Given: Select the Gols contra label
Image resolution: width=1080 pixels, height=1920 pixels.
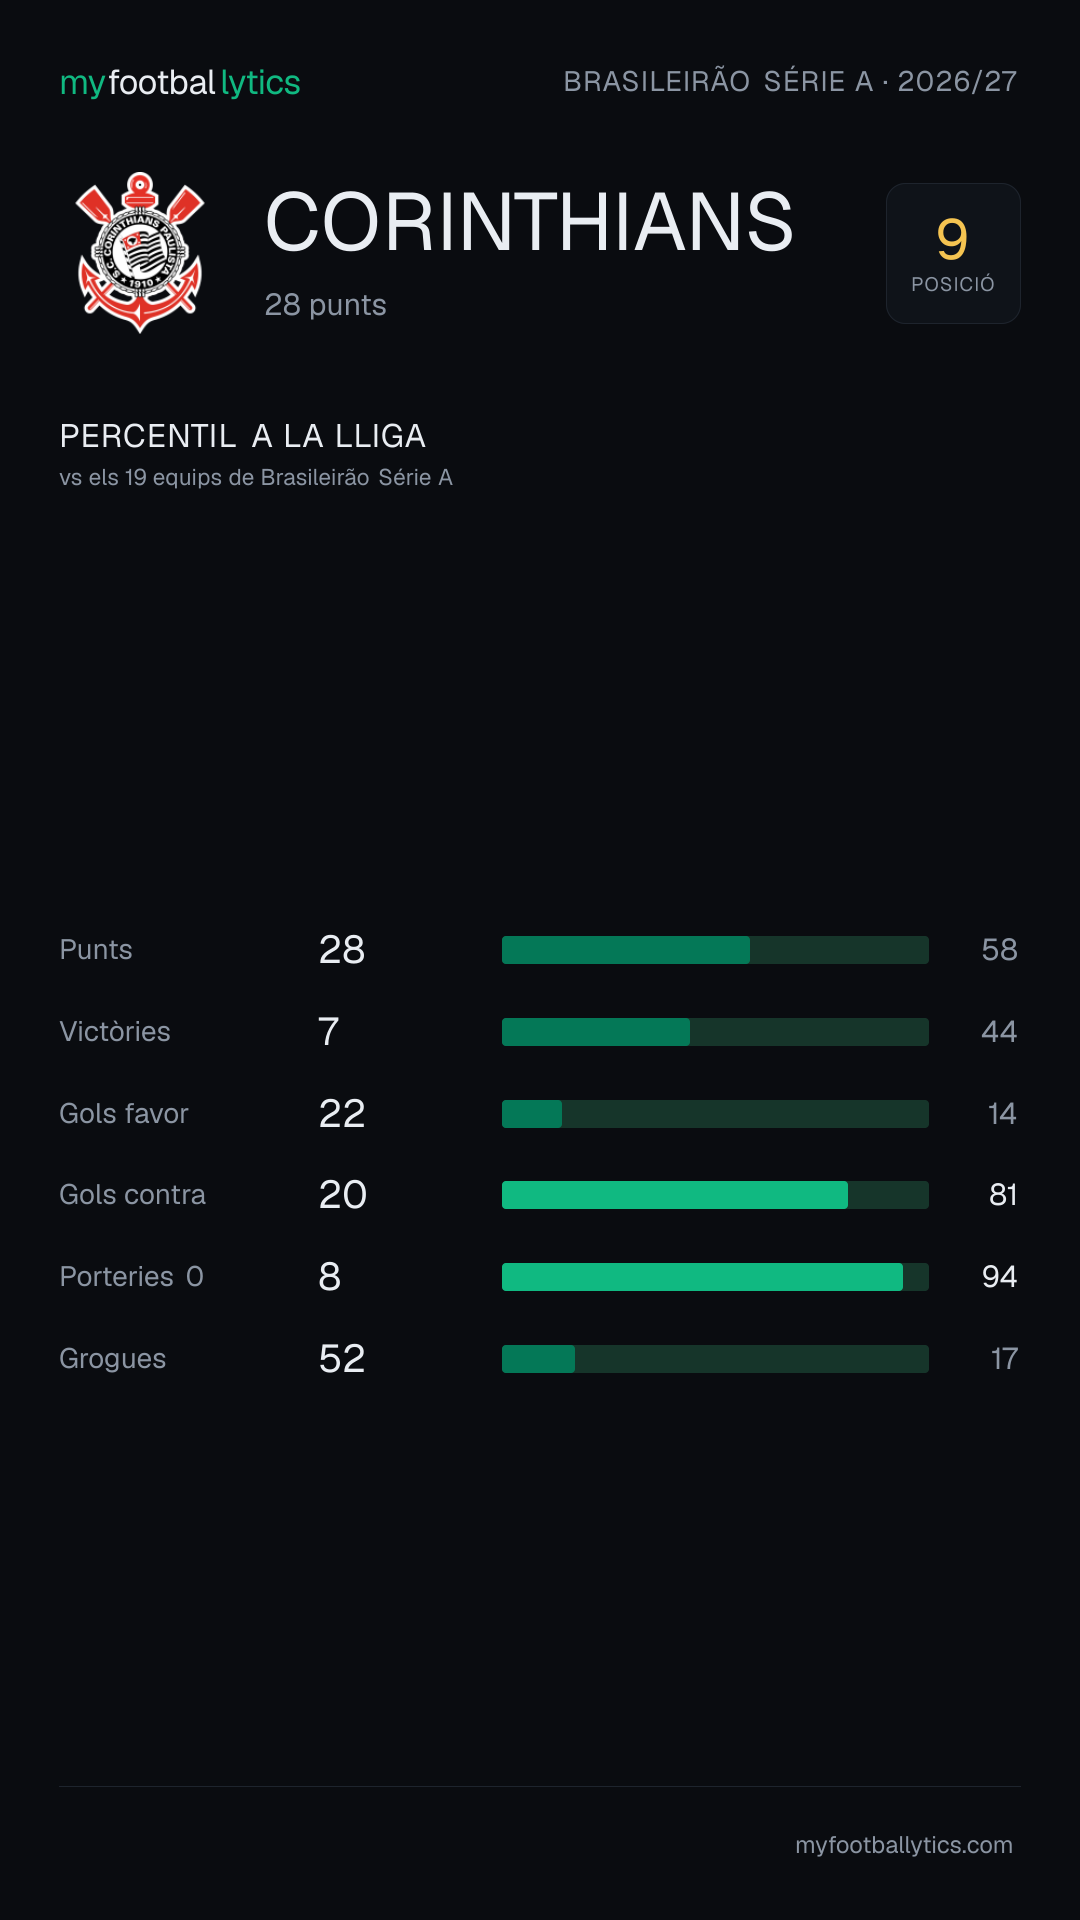Looking at the screenshot, I should (x=133, y=1195).
